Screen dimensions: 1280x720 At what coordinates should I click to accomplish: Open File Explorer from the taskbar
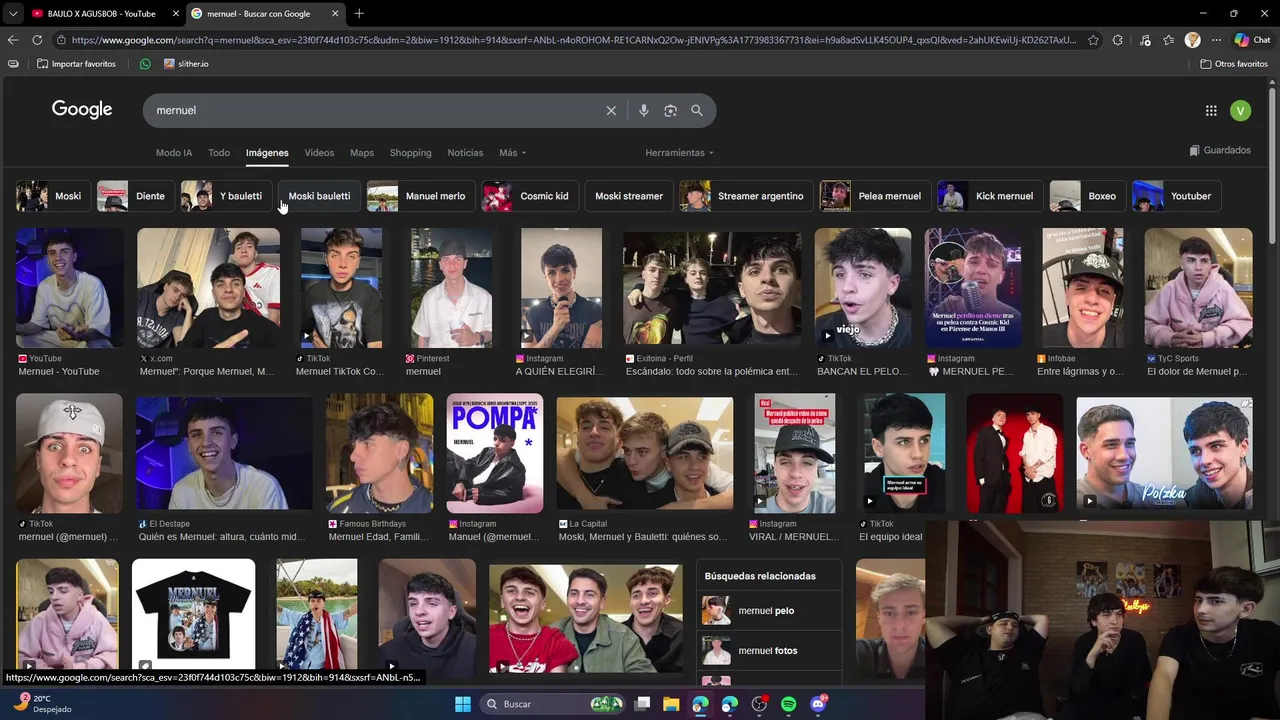pyautogui.click(x=671, y=704)
